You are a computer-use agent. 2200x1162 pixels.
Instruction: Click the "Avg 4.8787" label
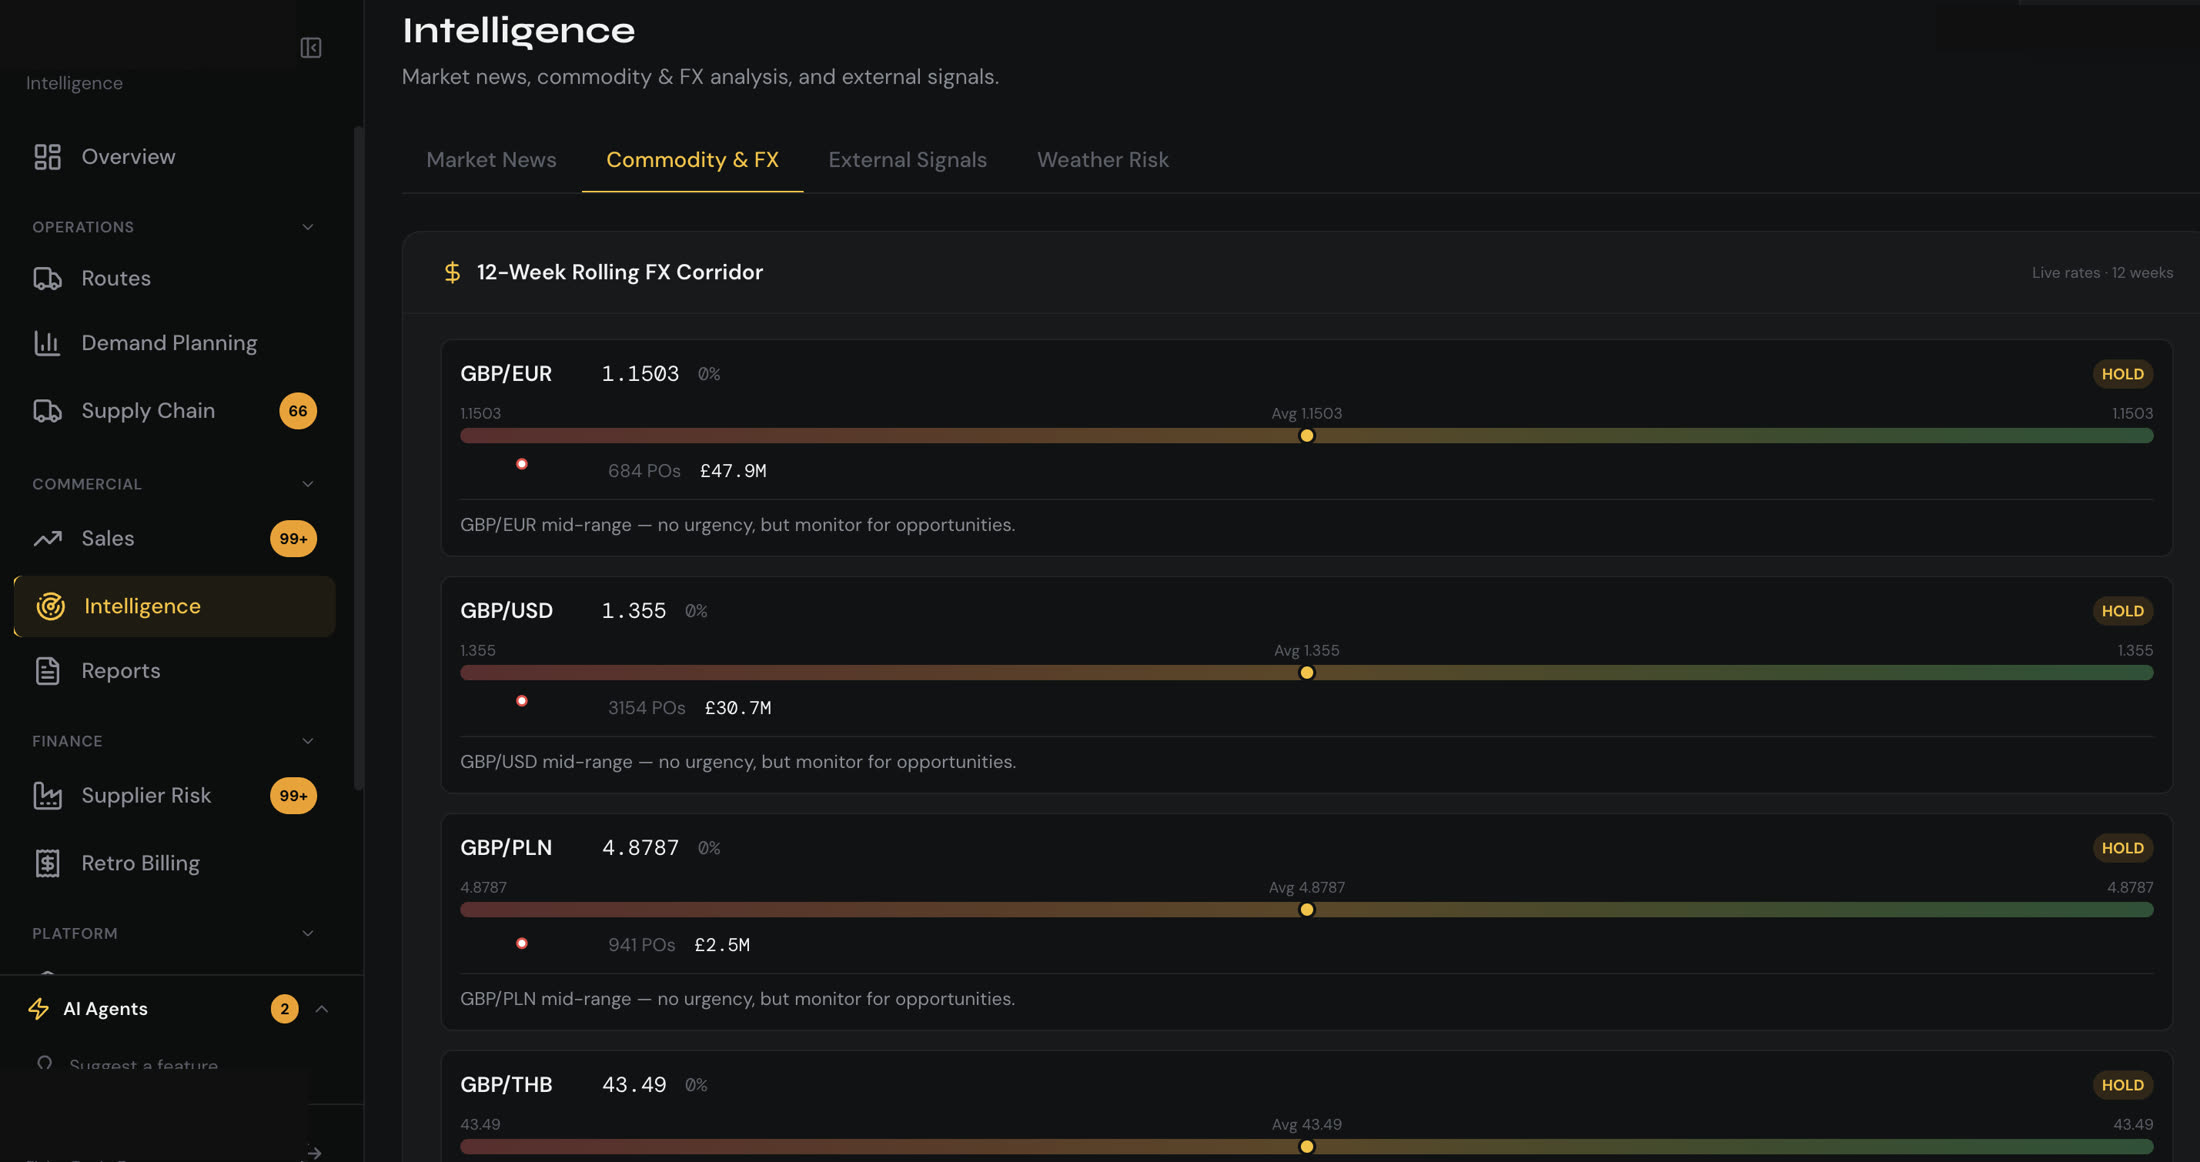1306,888
